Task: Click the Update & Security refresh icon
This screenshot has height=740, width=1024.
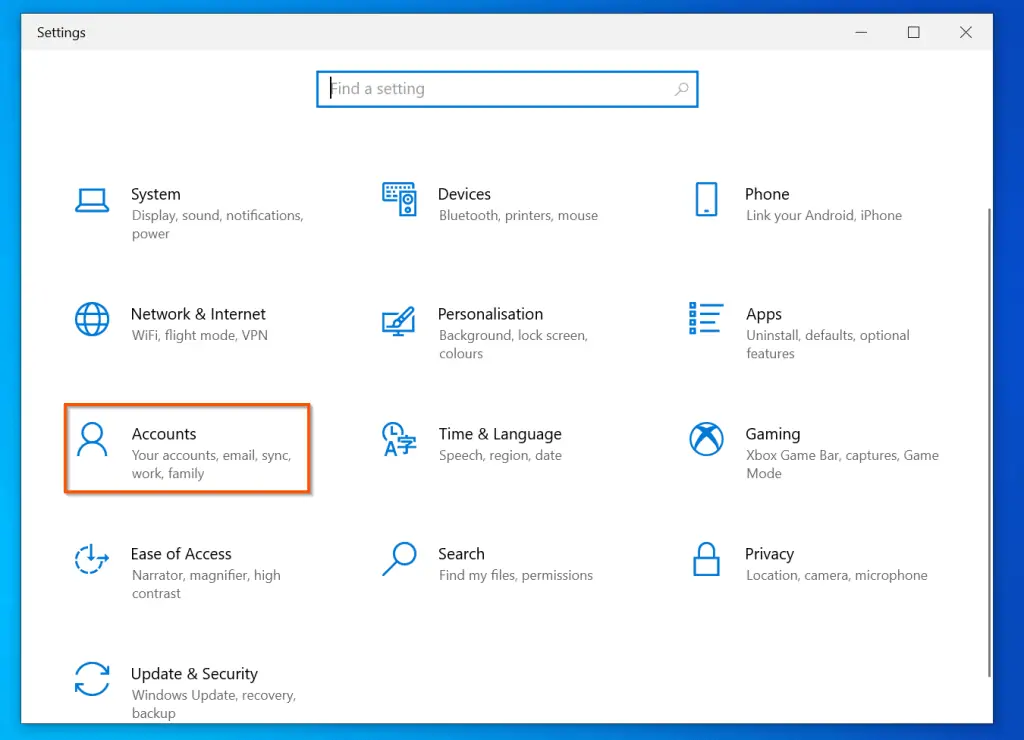Action: [x=92, y=680]
